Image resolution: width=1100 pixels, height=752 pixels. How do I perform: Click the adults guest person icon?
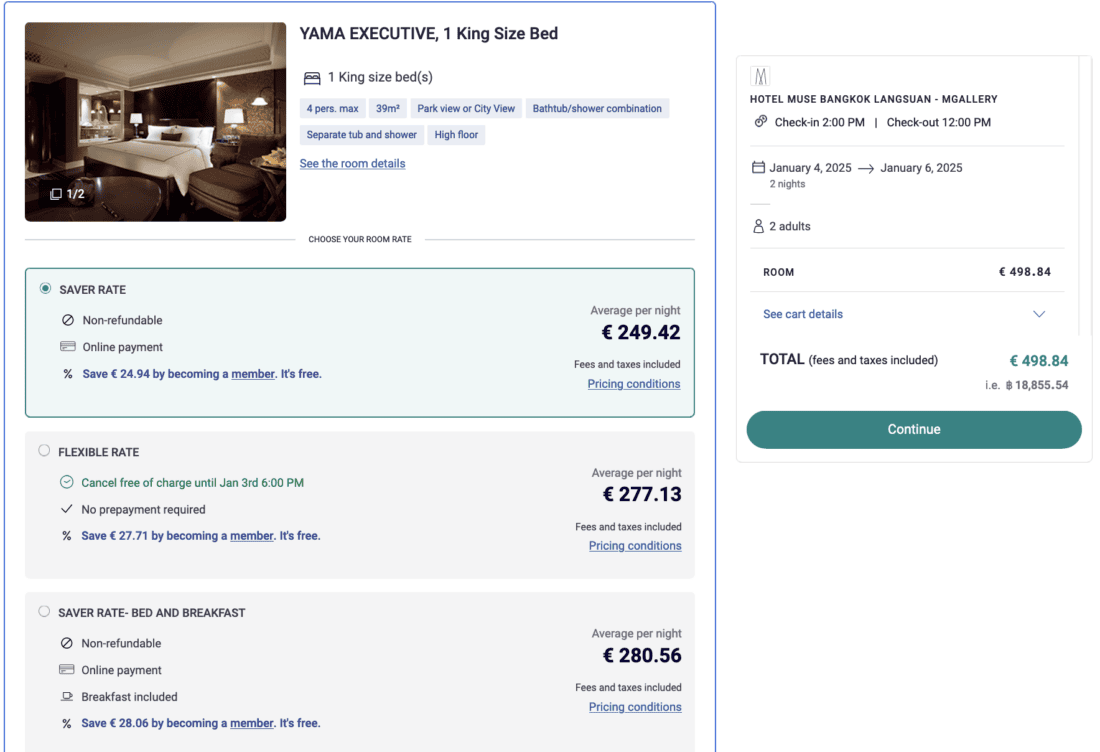click(x=758, y=226)
